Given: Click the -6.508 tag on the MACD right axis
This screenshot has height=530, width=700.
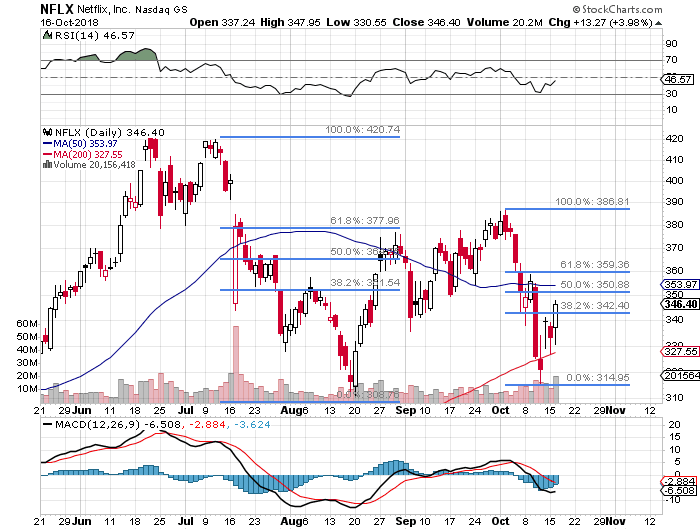Looking at the screenshot, I should (678, 491).
